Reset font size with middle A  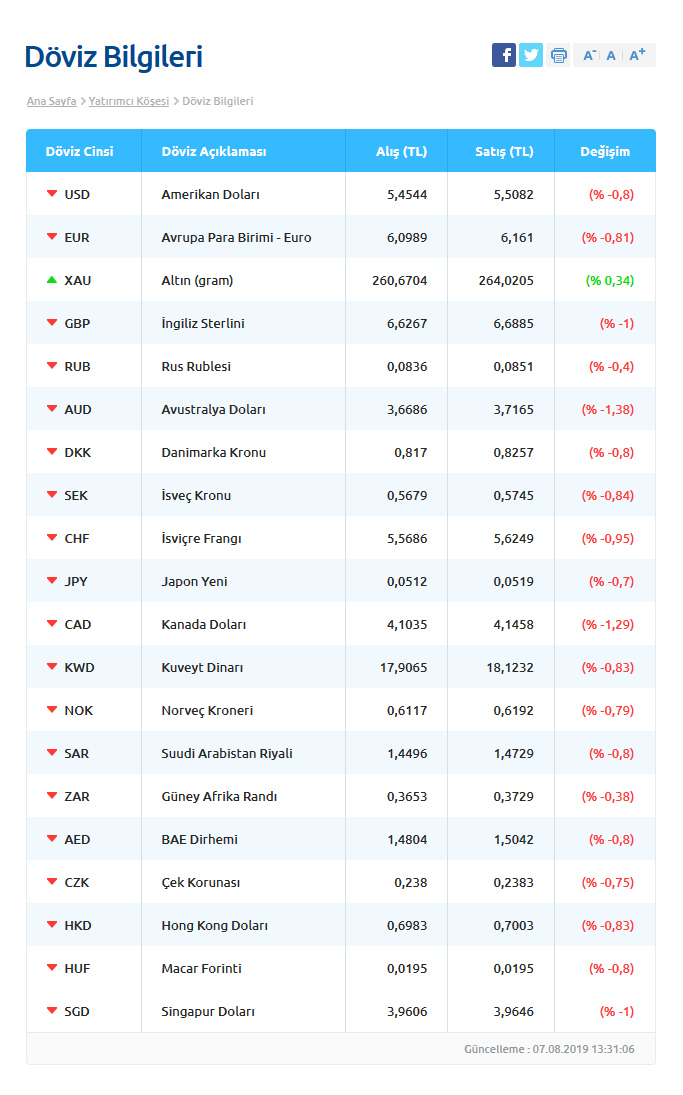[x=611, y=56]
